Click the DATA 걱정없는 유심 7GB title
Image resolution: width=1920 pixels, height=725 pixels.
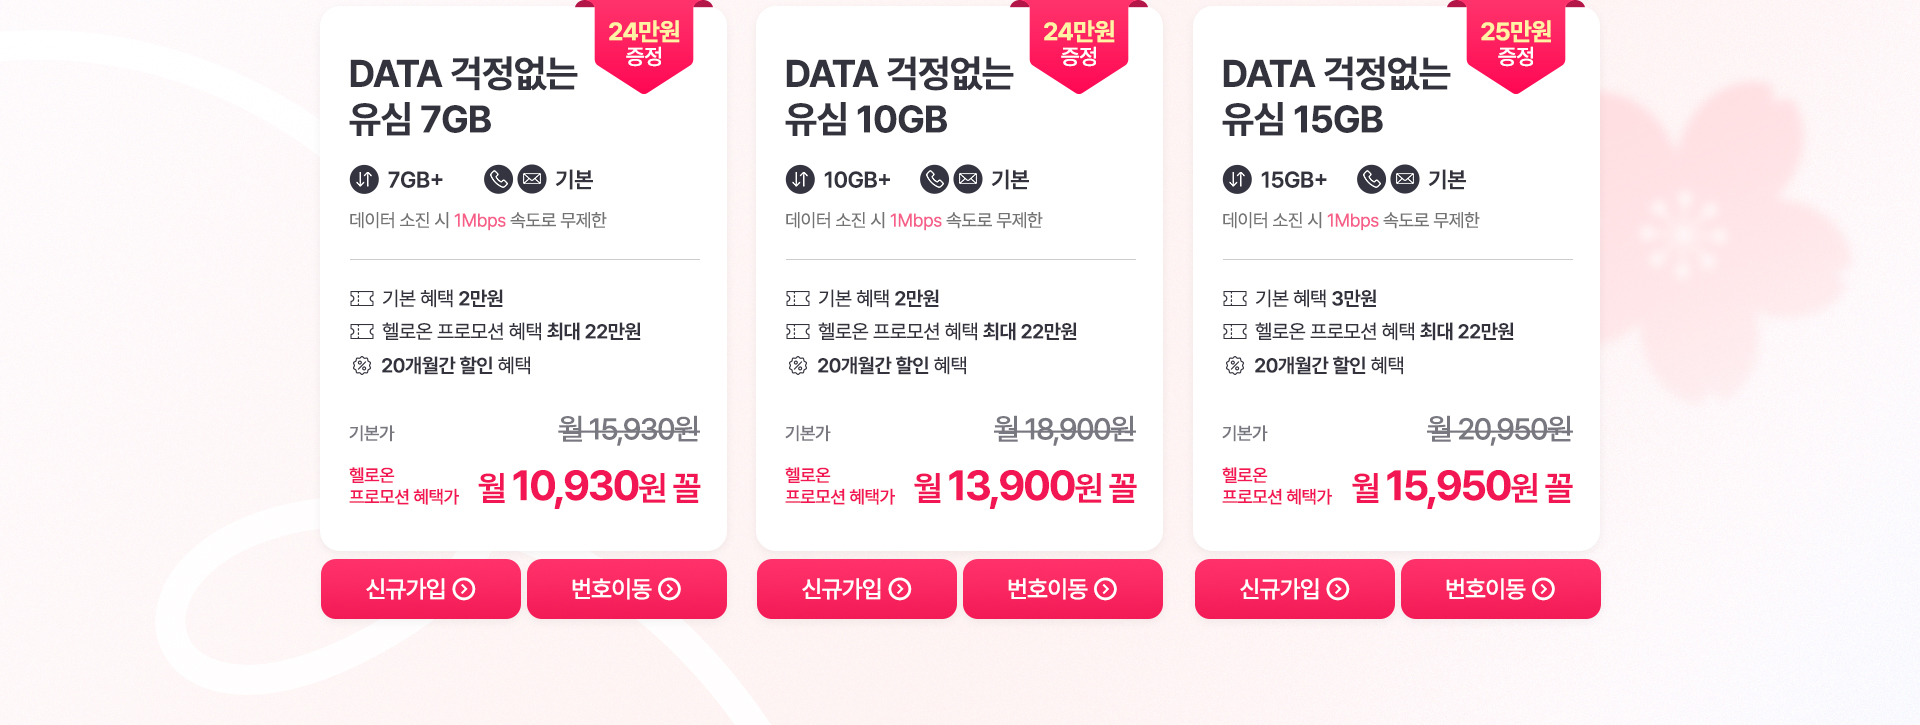[x=463, y=97]
